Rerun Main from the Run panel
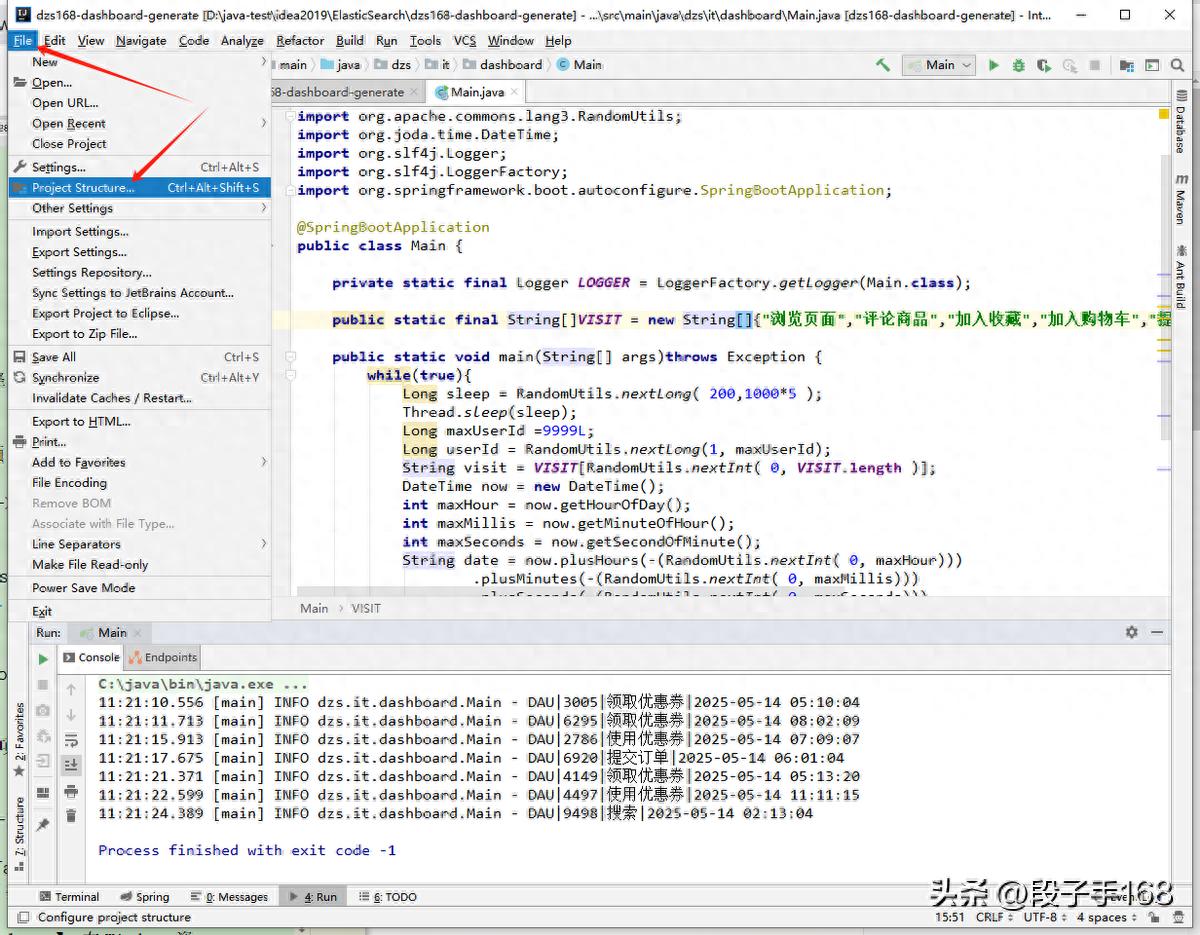The width and height of the screenshot is (1200, 935). (43, 659)
